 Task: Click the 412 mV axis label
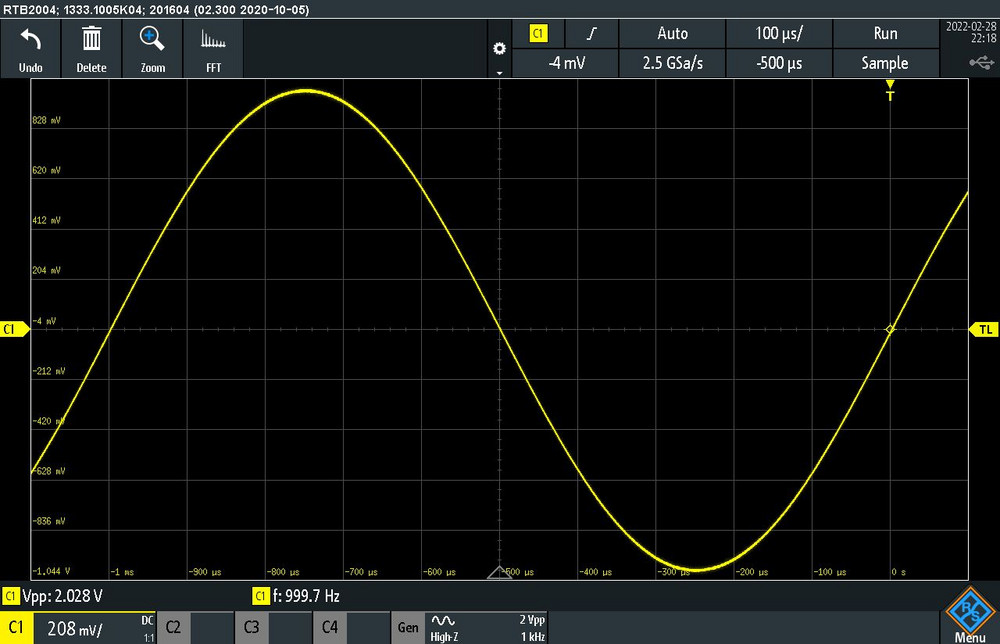[x=47, y=221]
